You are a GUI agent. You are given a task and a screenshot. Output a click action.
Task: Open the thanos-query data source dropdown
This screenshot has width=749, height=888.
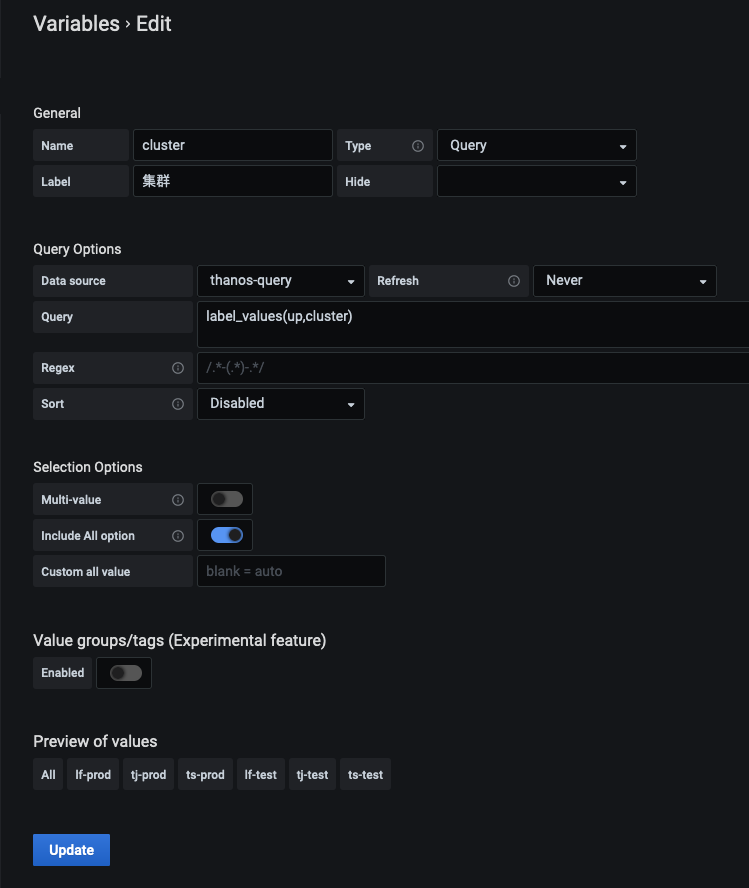(281, 281)
